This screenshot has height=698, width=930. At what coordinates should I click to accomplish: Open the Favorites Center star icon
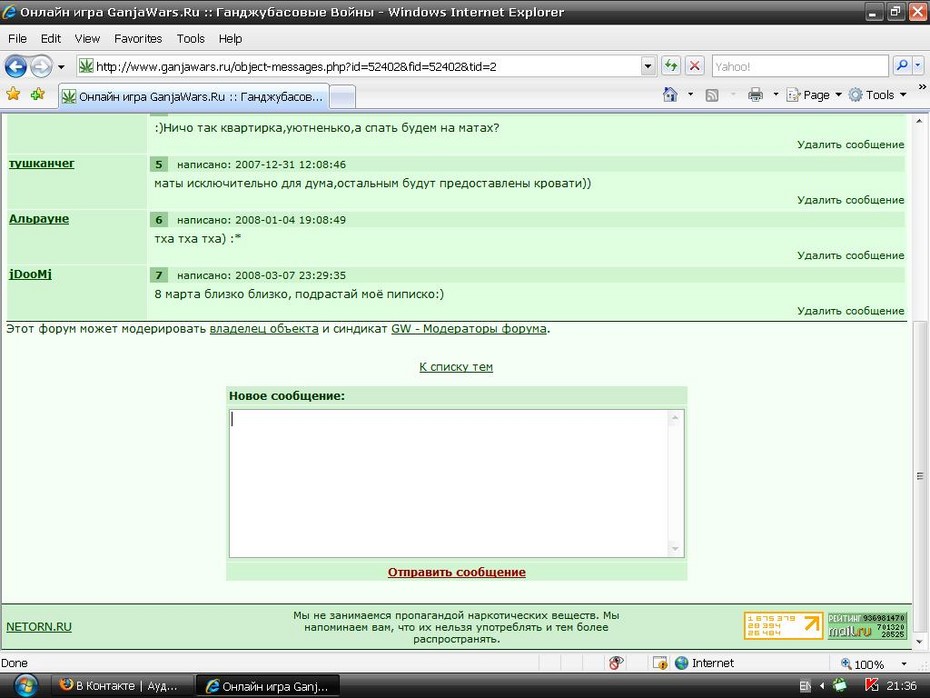coord(13,94)
